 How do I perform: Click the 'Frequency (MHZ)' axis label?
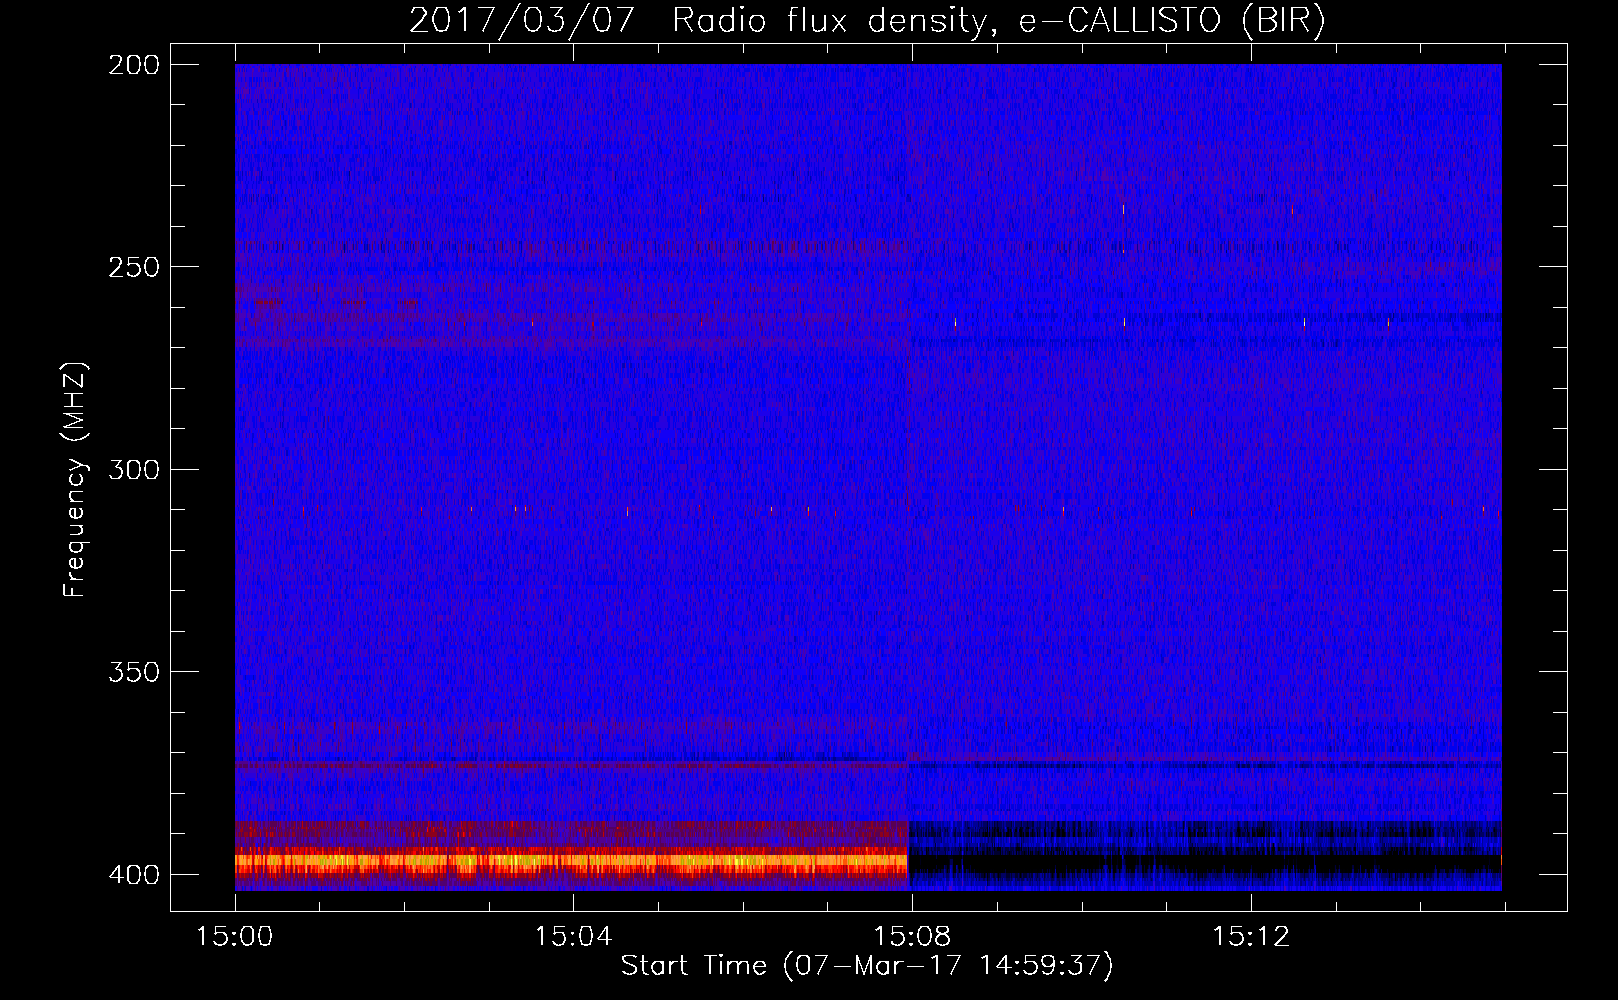(75, 480)
